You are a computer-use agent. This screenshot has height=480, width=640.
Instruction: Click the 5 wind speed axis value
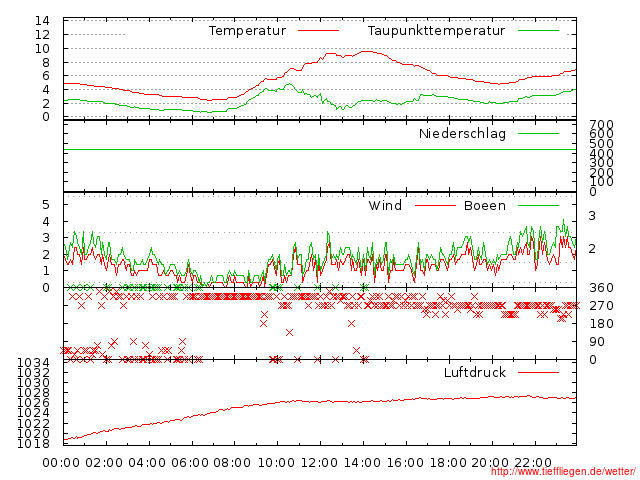[x=46, y=204]
